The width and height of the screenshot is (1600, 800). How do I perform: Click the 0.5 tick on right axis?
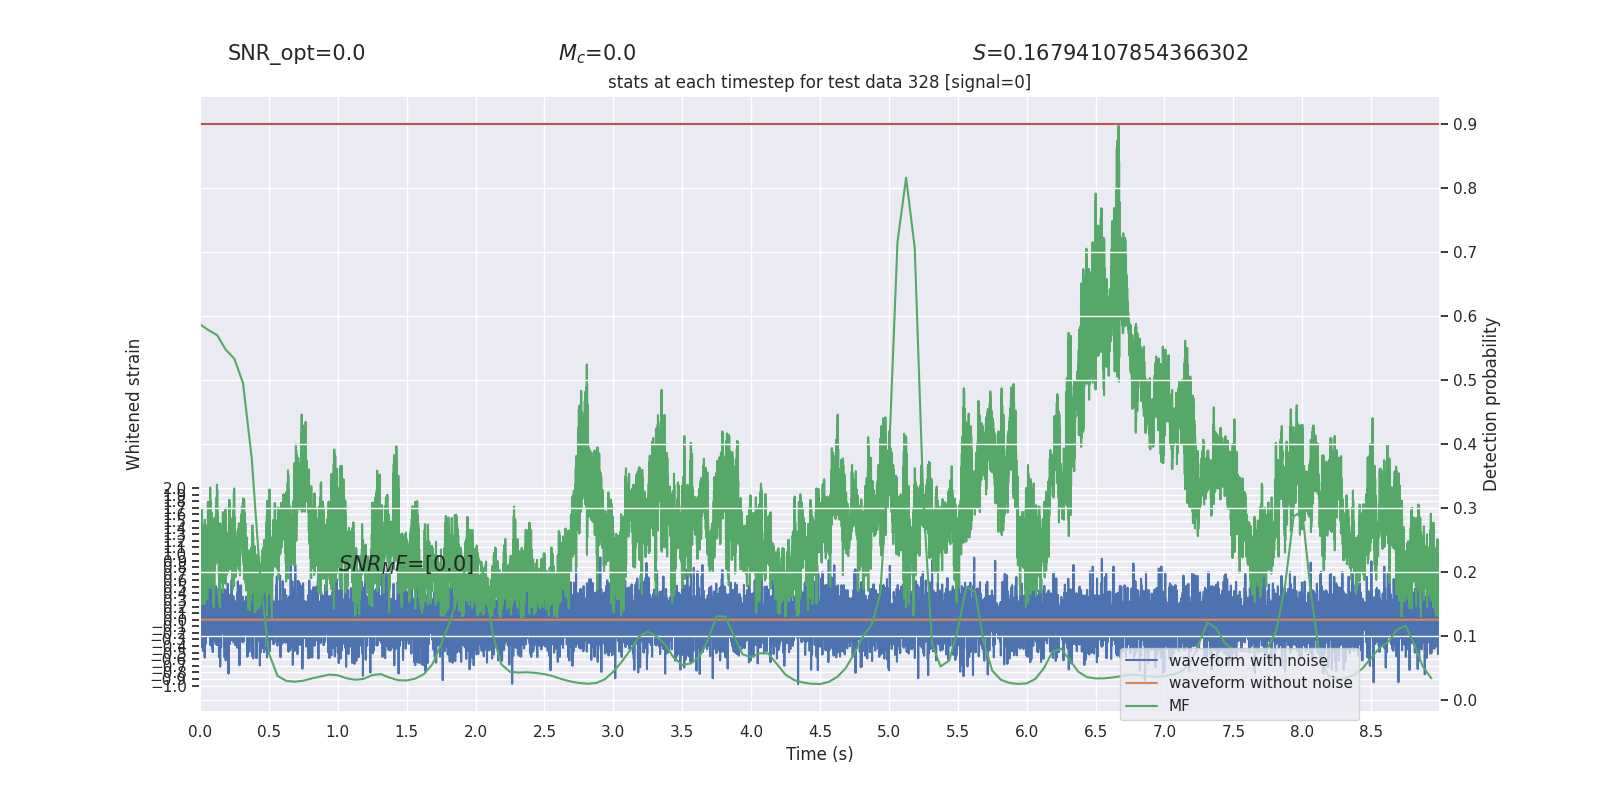(1465, 380)
